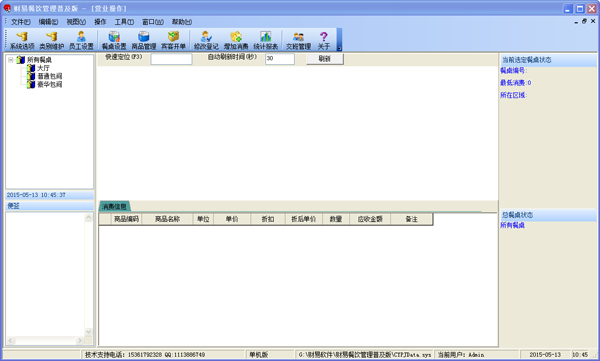Close the inner 营业操作 child window

593,21
